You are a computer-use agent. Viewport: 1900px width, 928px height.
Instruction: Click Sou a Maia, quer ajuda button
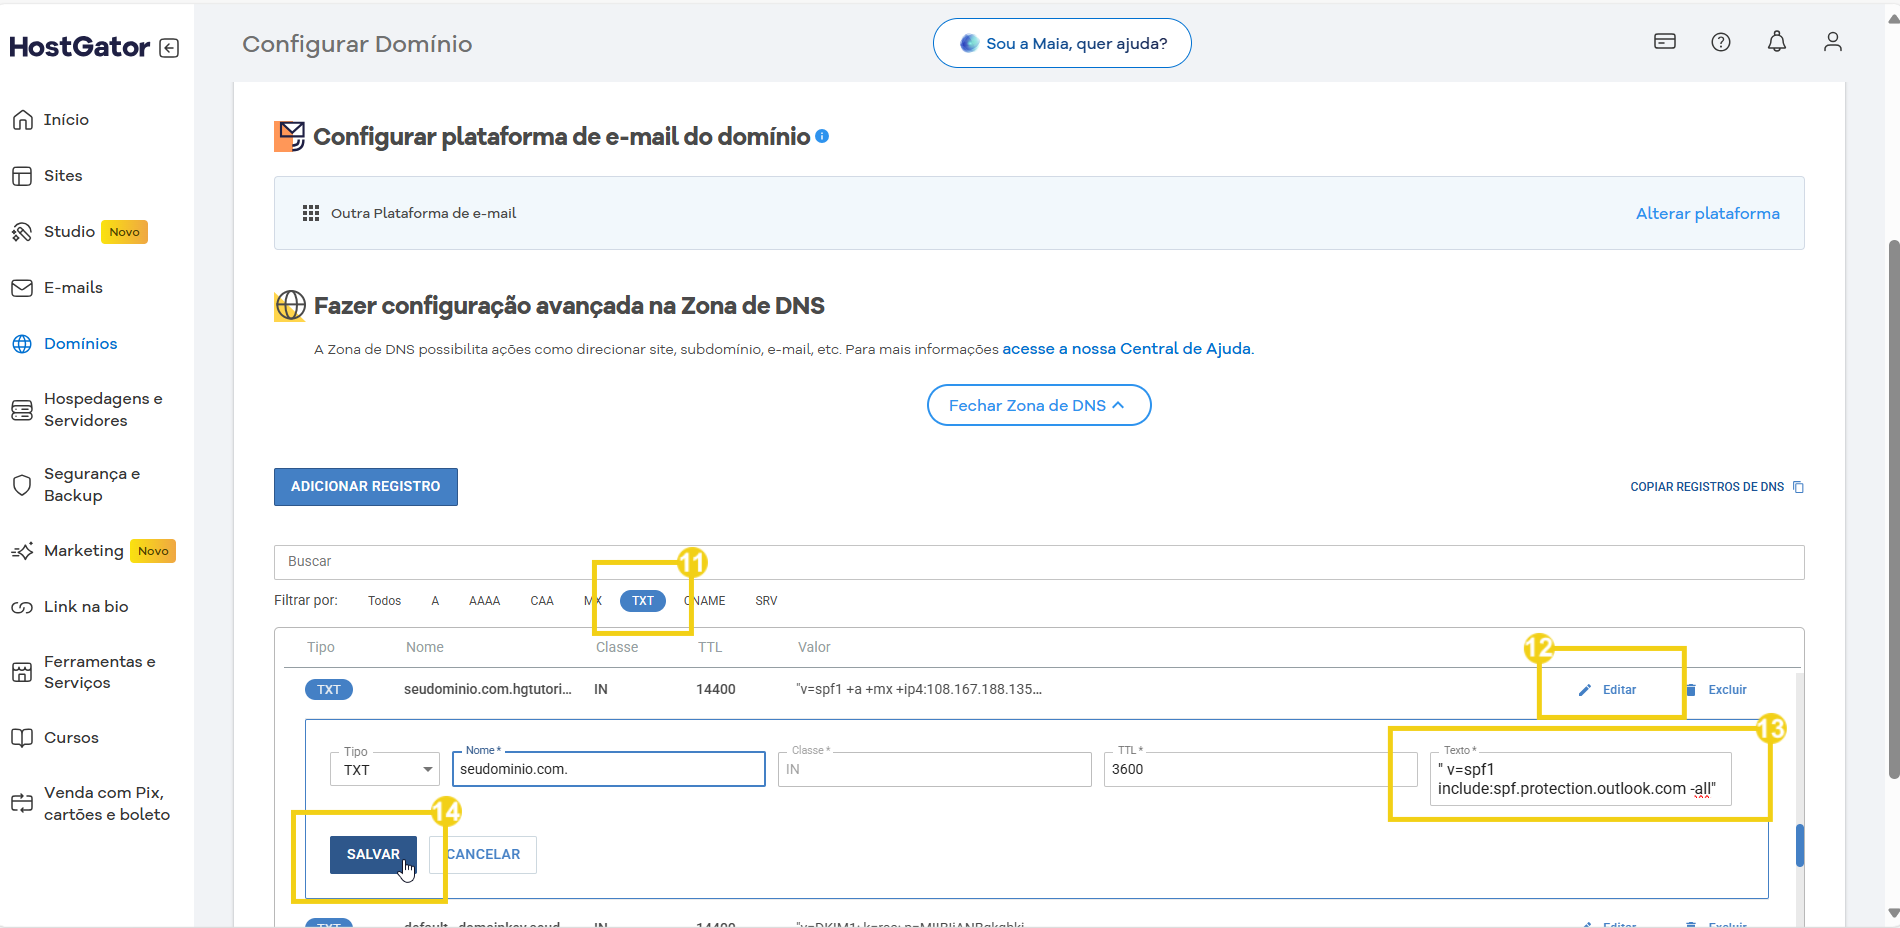click(1062, 43)
